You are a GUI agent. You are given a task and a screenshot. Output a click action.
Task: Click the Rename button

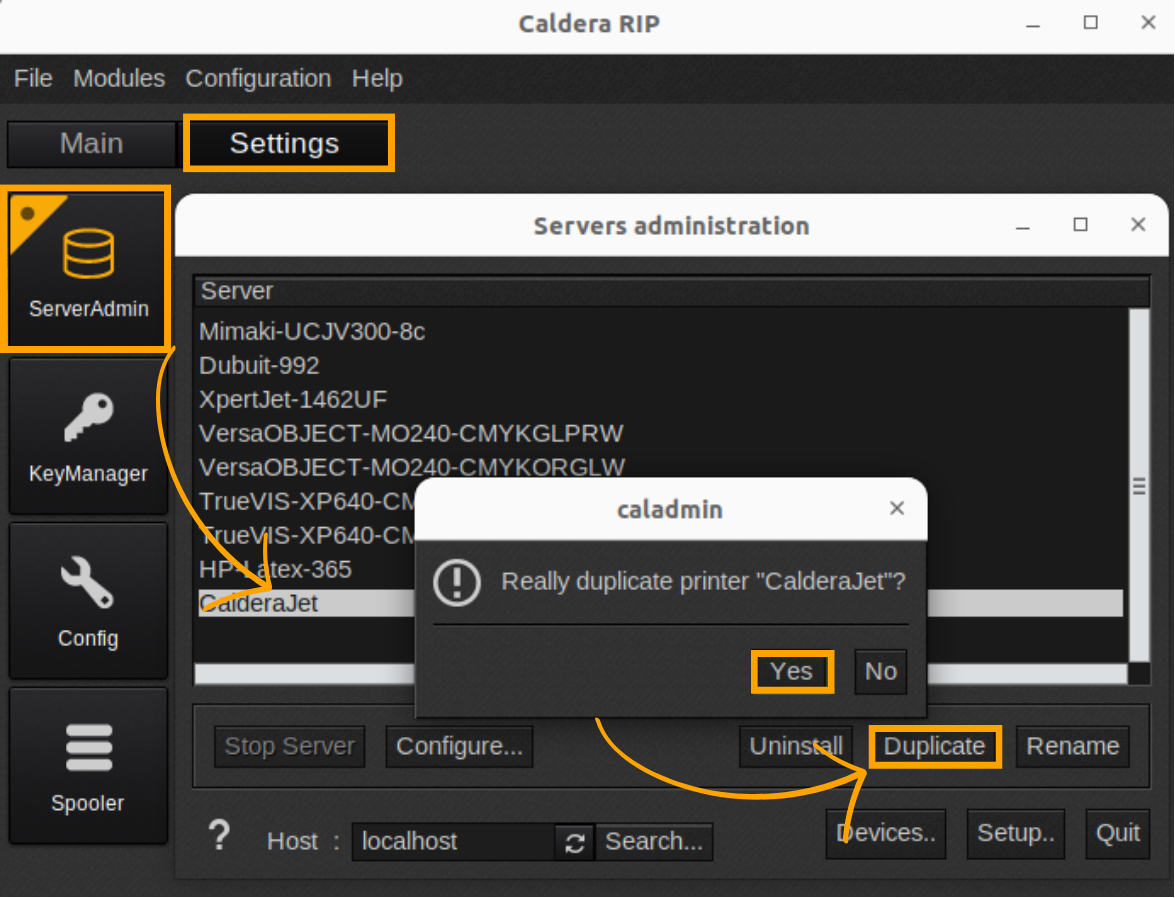(x=1072, y=746)
